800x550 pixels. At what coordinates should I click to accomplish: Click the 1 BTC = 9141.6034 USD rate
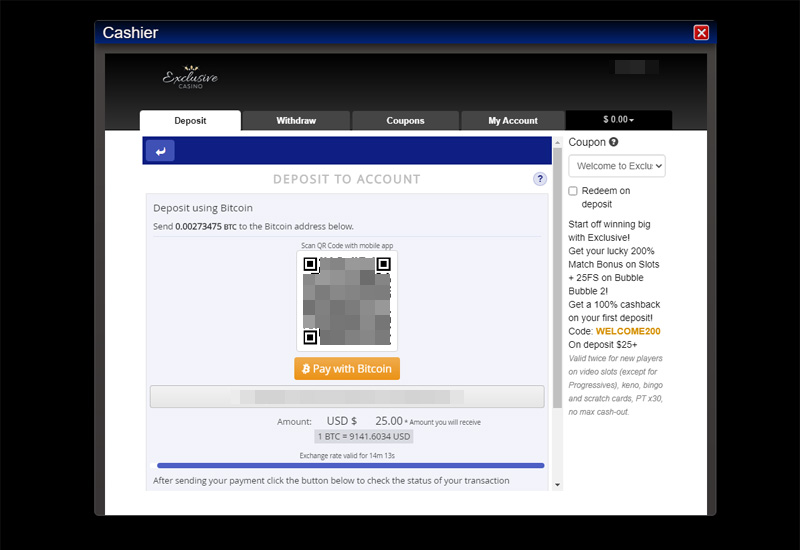[364, 437]
